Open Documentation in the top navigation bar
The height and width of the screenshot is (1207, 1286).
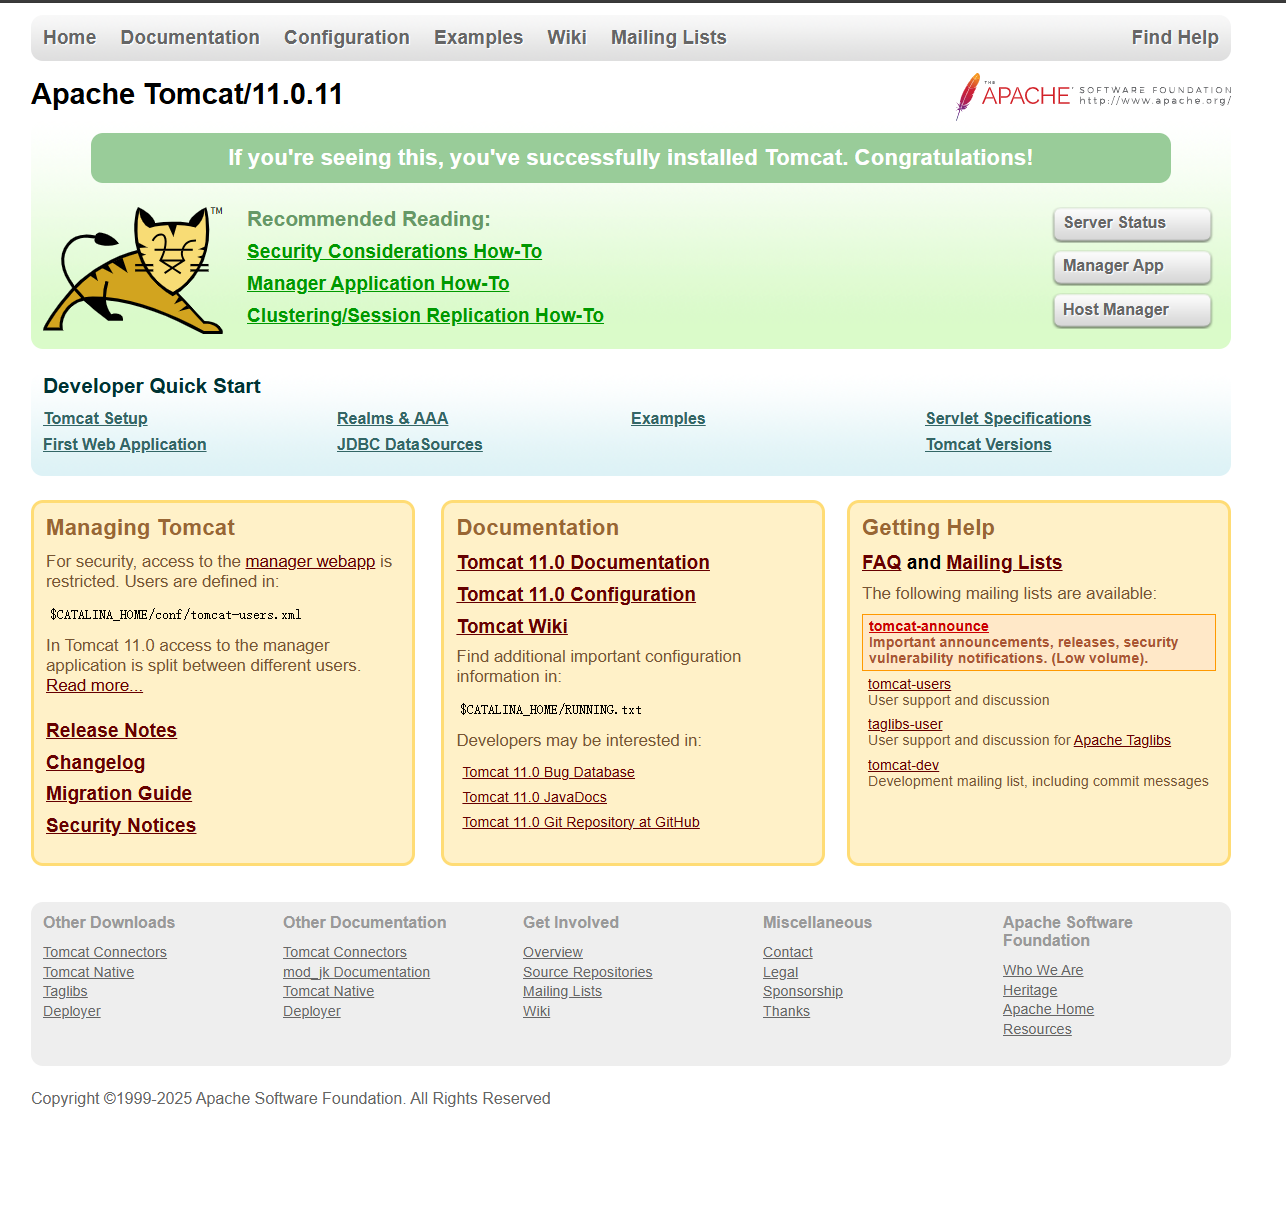[x=190, y=37]
